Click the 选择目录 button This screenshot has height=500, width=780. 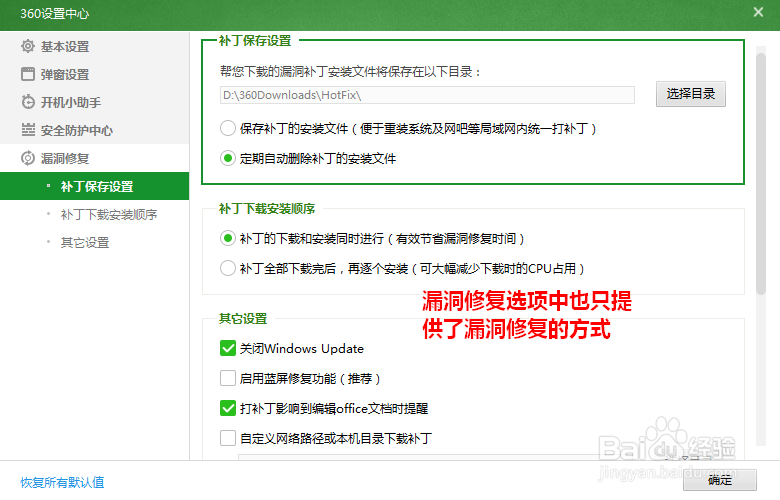690,94
